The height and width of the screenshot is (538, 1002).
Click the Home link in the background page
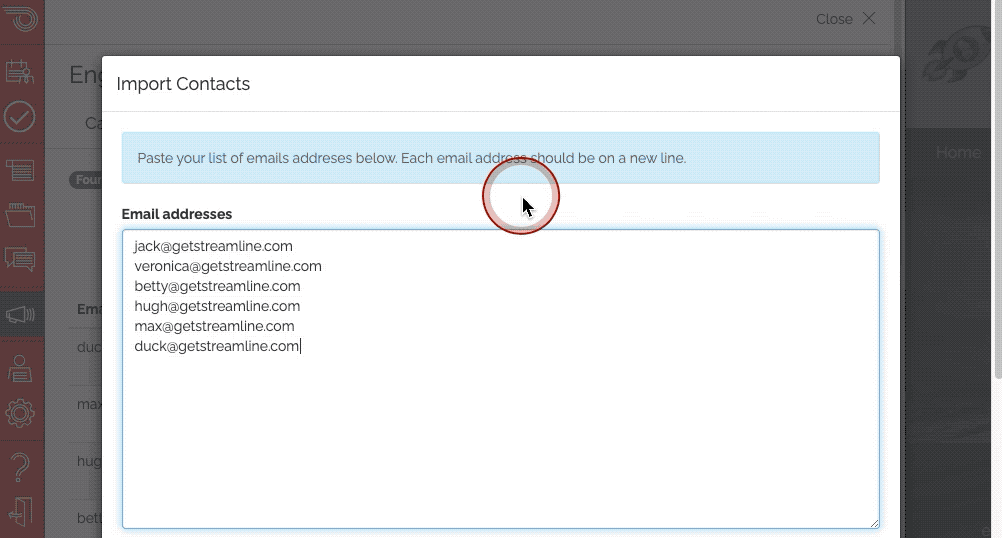(x=958, y=153)
